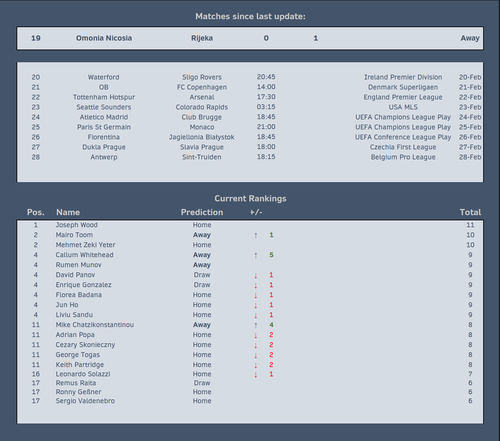Screen dimensions: 500x441
Task: Click up arrow beside Callum Whitehead's change
Action: 256,255
